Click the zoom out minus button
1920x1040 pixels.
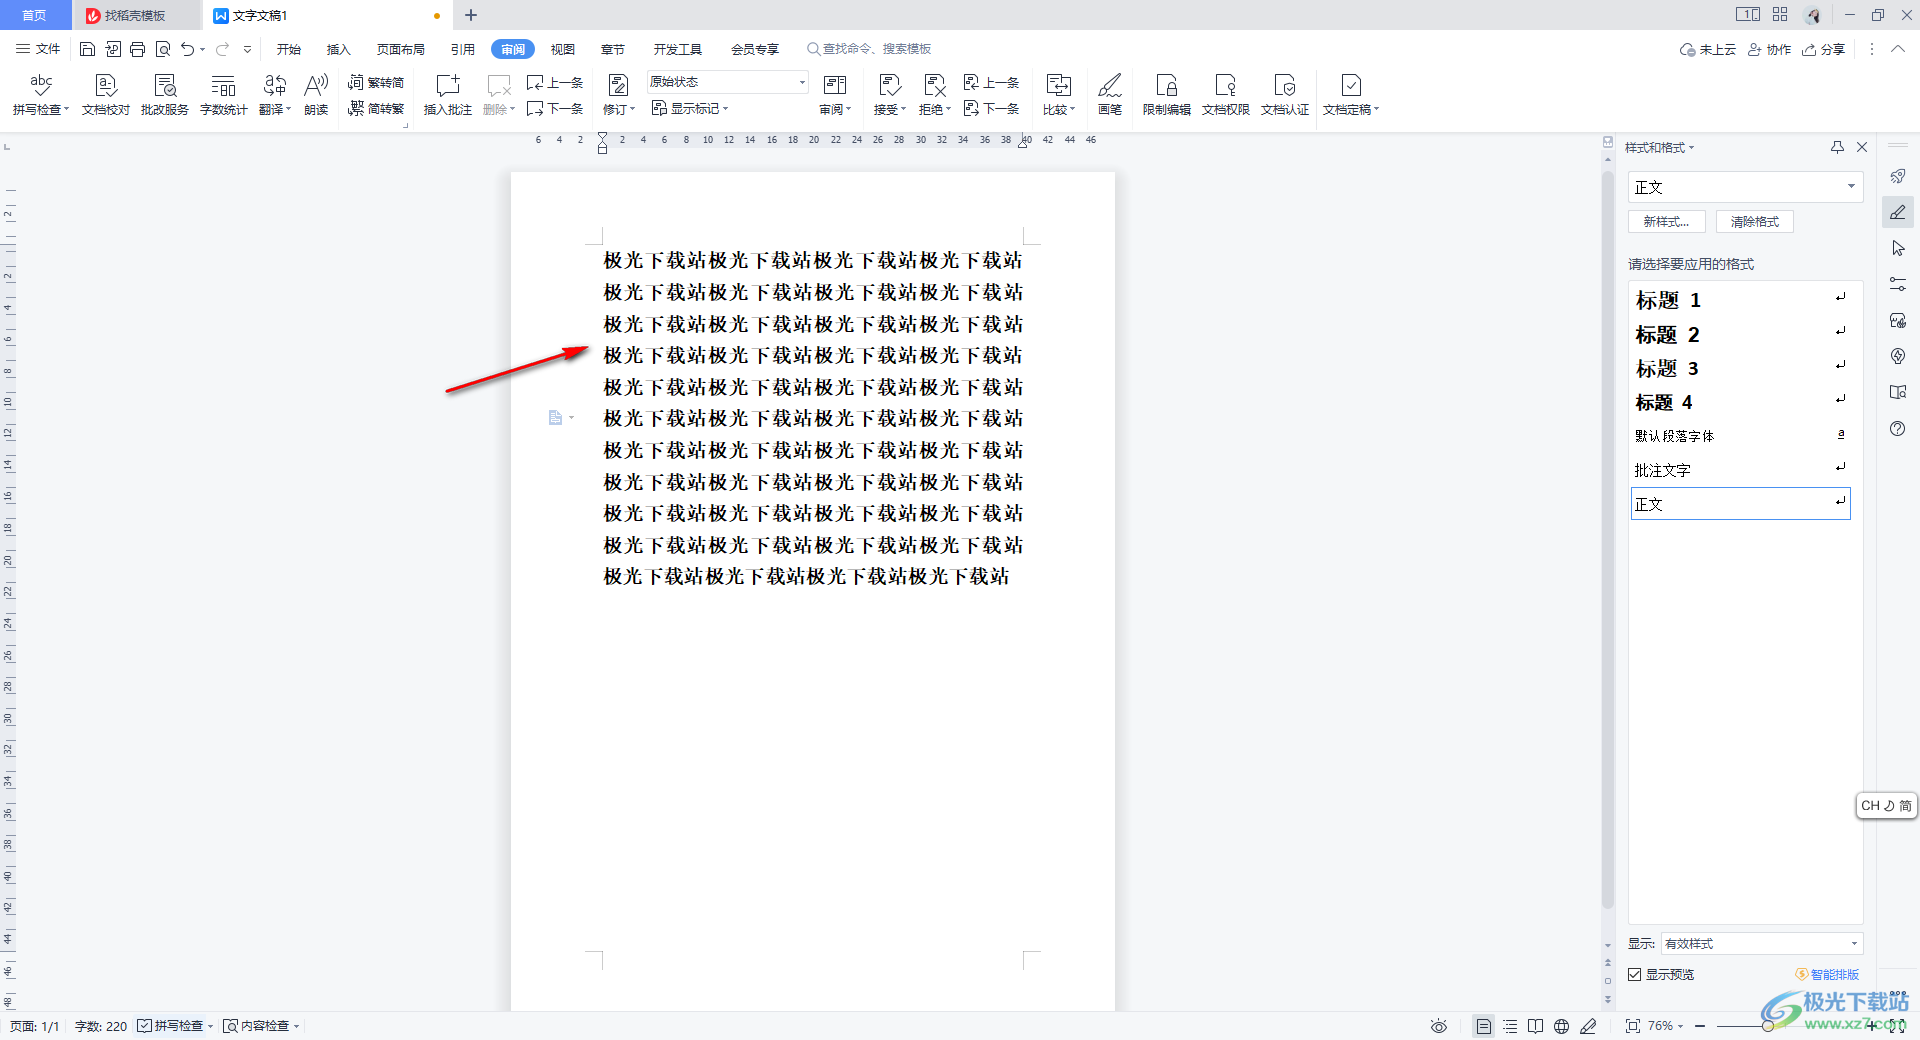coord(1700,1026)
